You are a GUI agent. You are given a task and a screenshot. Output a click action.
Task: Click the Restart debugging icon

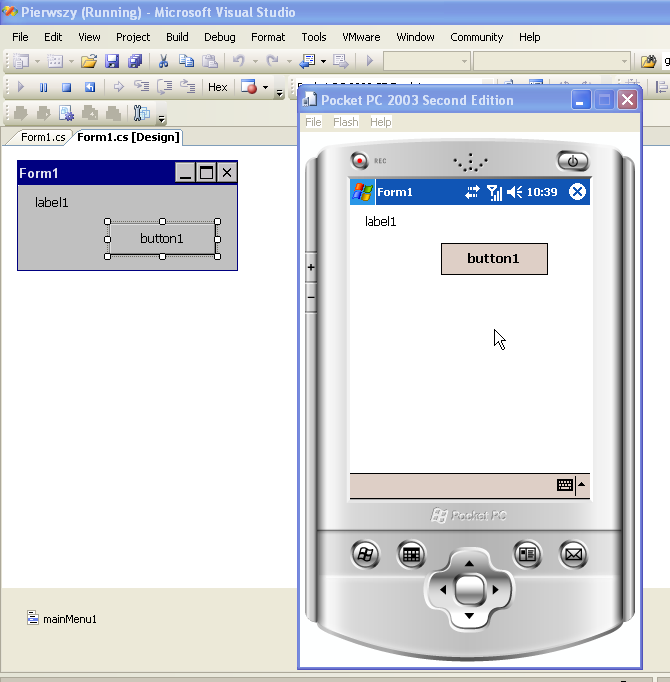pyautogui.click(x=90, y=87)
